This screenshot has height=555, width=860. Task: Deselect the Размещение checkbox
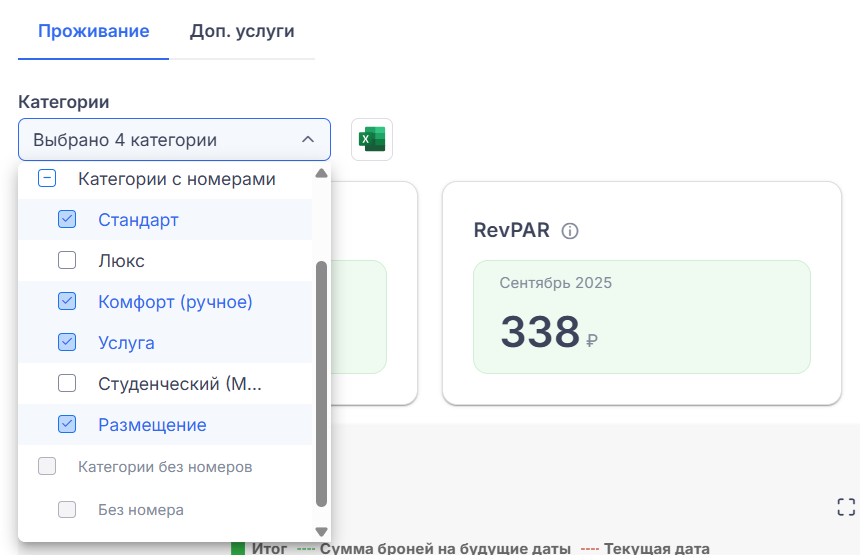tap(67, 424)
